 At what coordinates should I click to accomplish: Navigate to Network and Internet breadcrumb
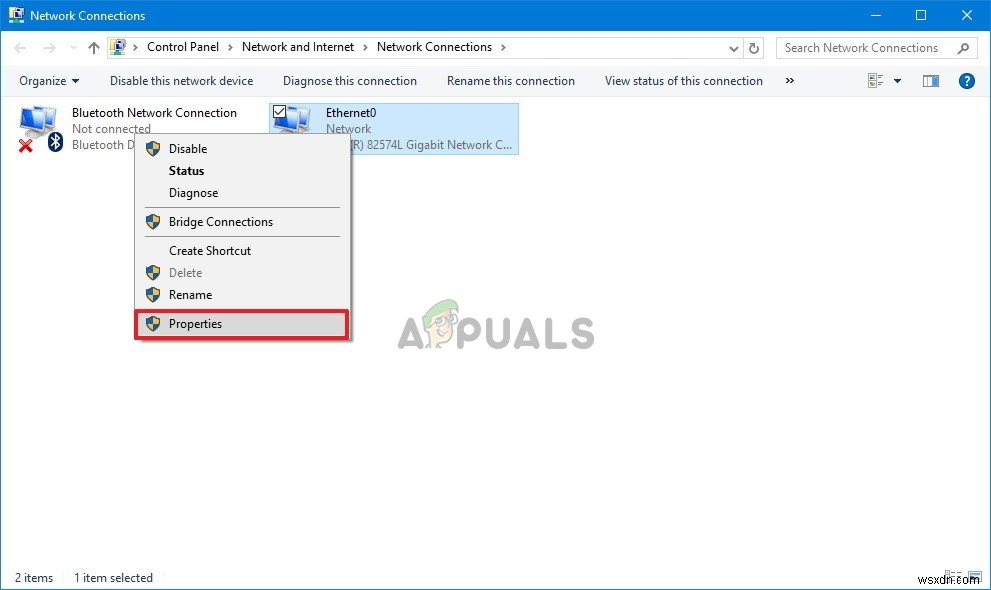pos(298,47)
